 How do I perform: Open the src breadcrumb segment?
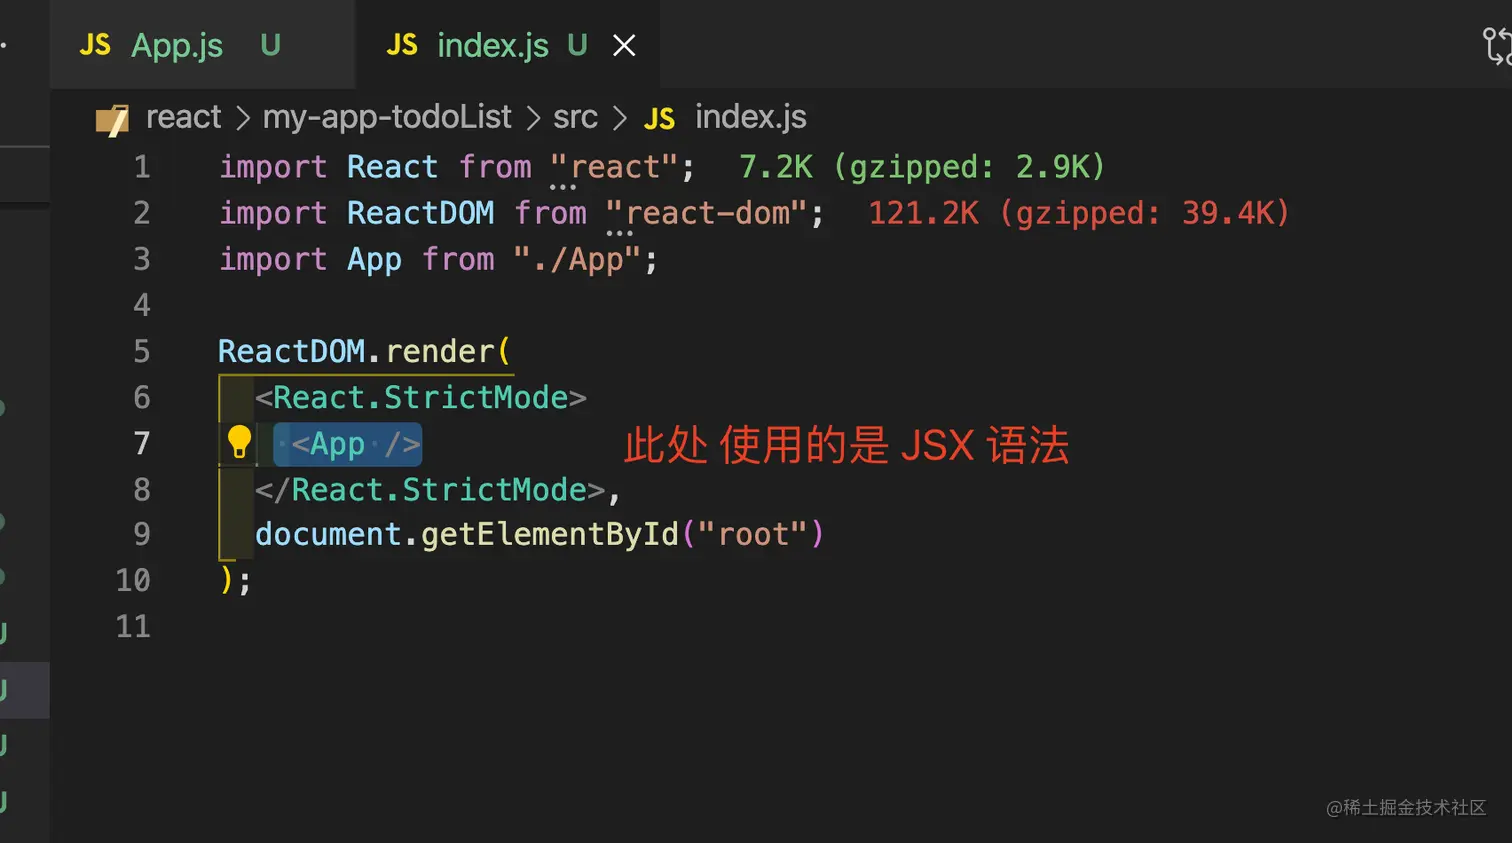point(575,117)
